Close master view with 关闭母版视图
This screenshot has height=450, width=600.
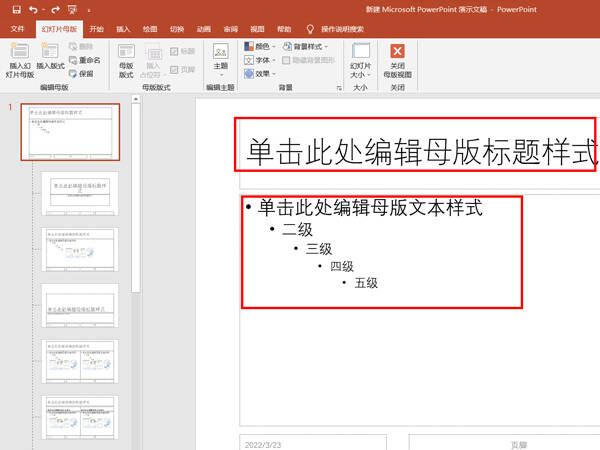(x=398, y=60)
